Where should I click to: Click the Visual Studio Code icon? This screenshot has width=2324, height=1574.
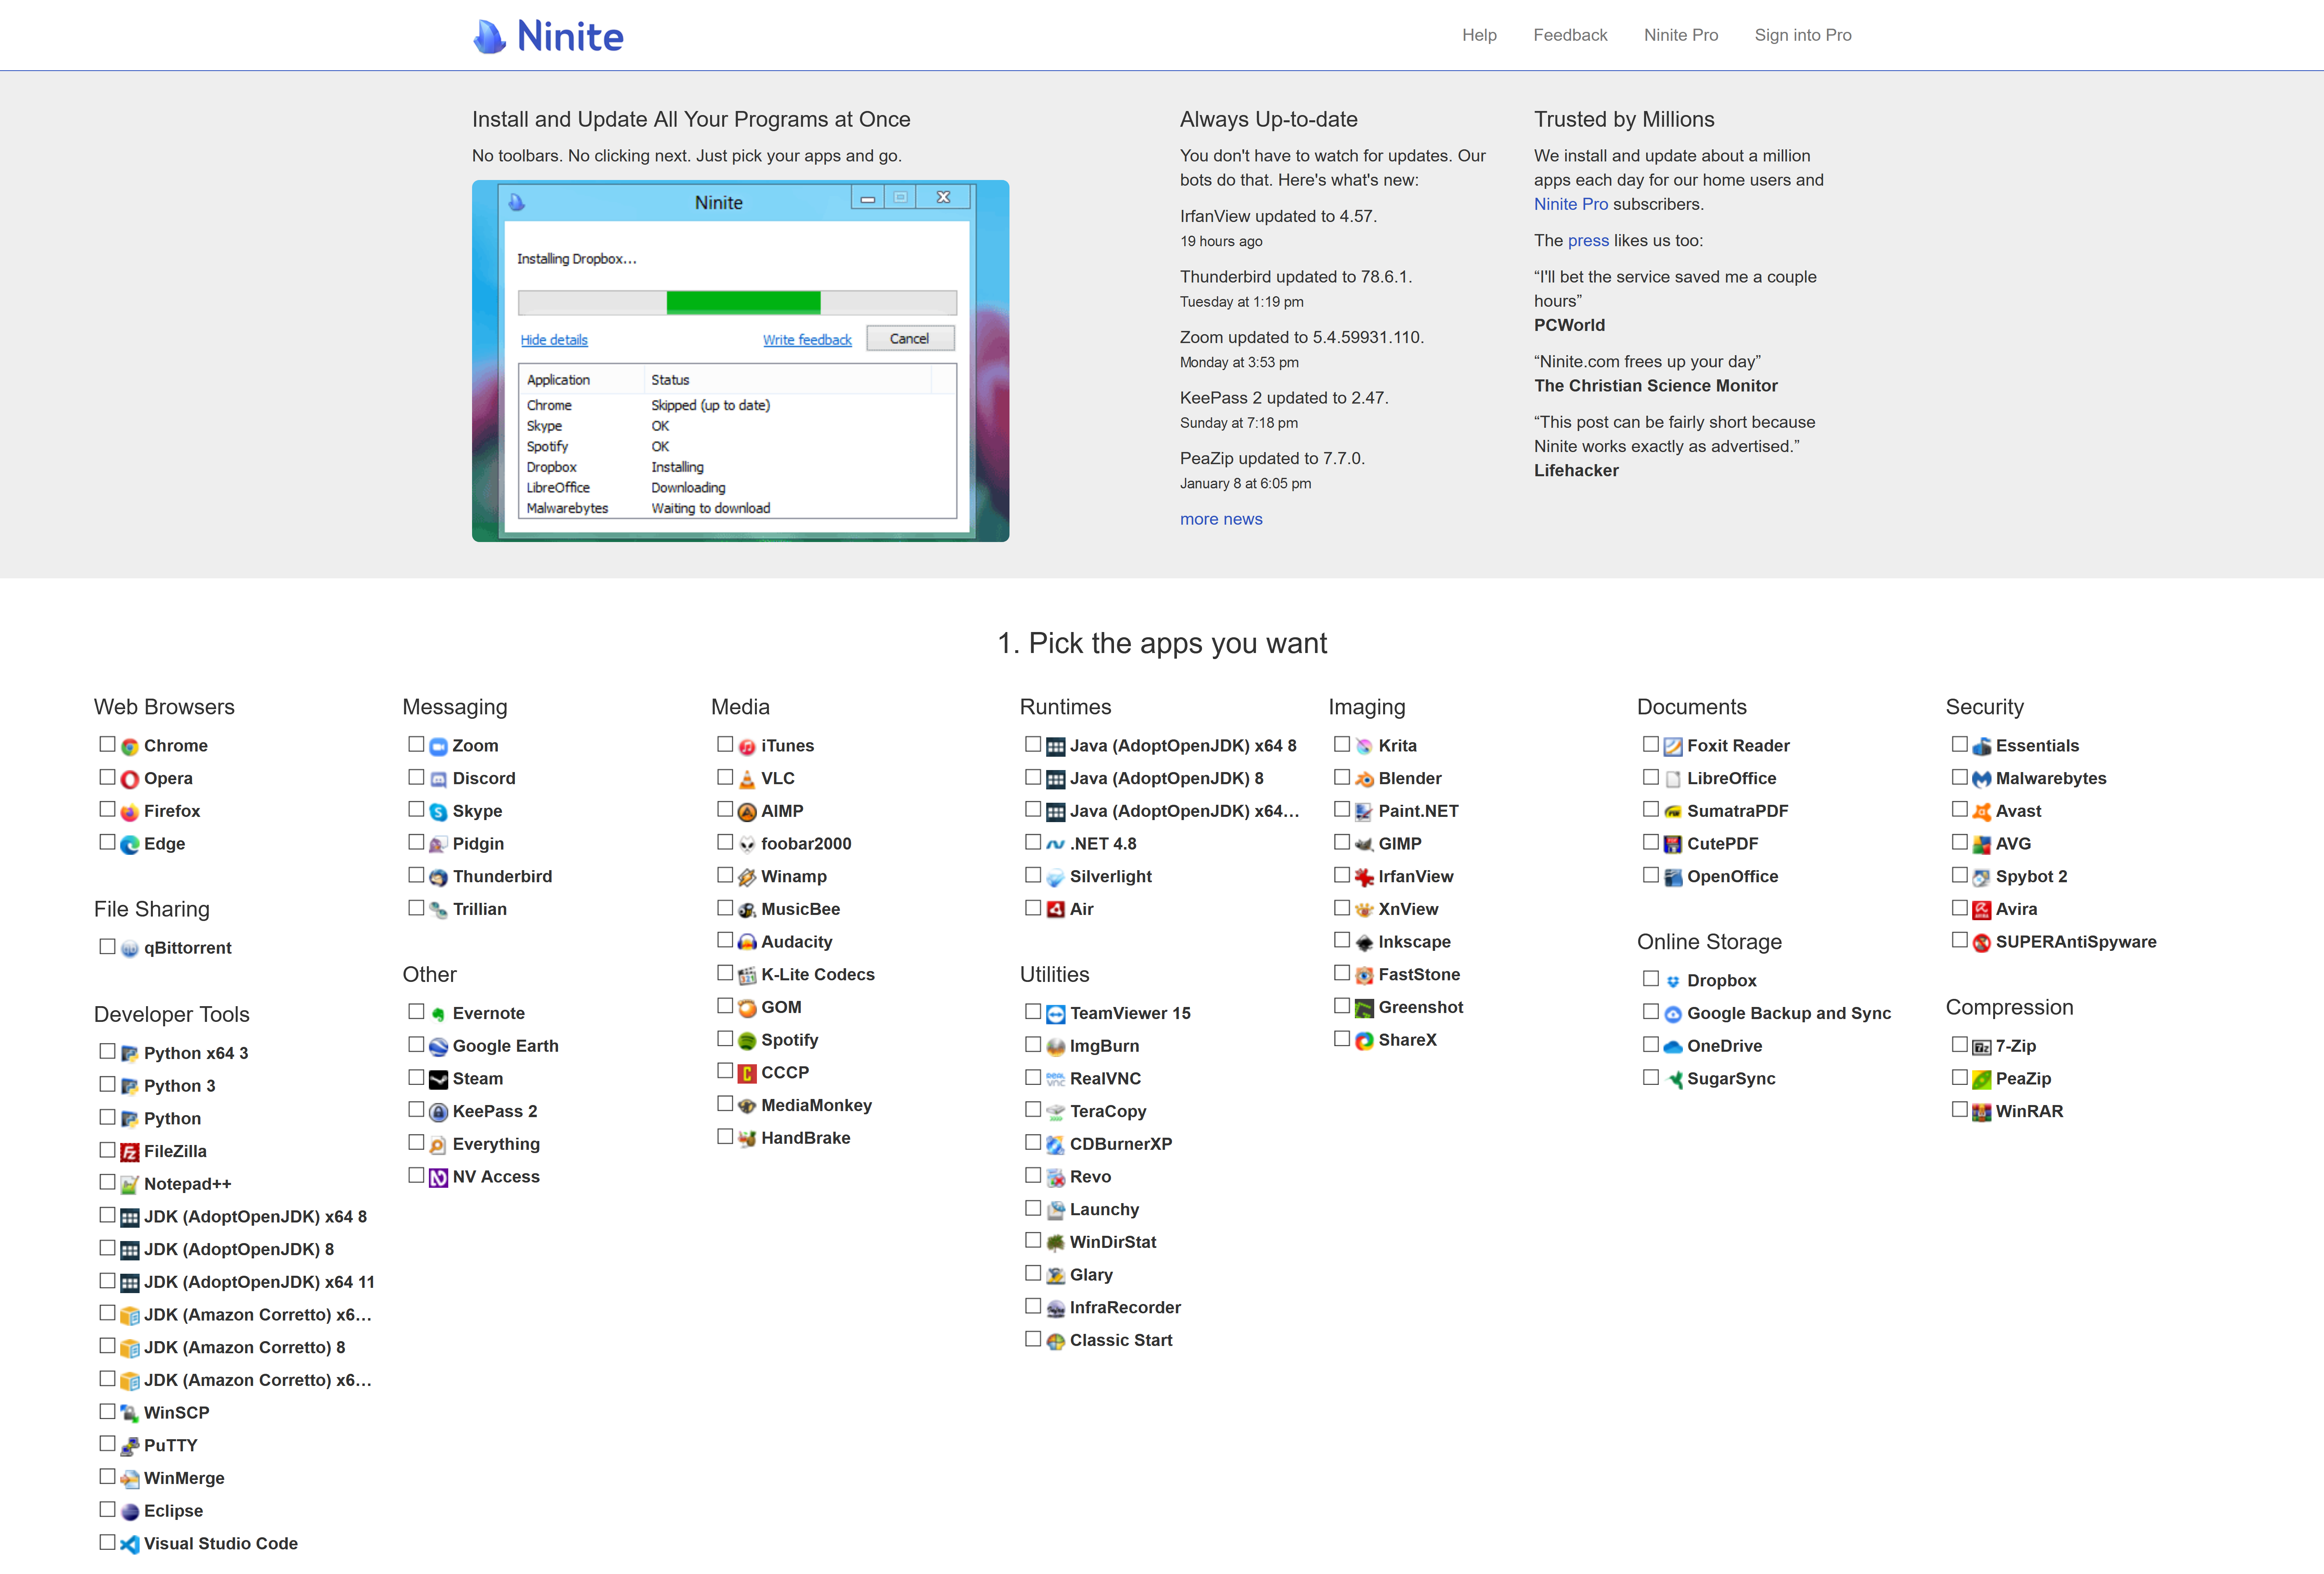click(129, 1544)
